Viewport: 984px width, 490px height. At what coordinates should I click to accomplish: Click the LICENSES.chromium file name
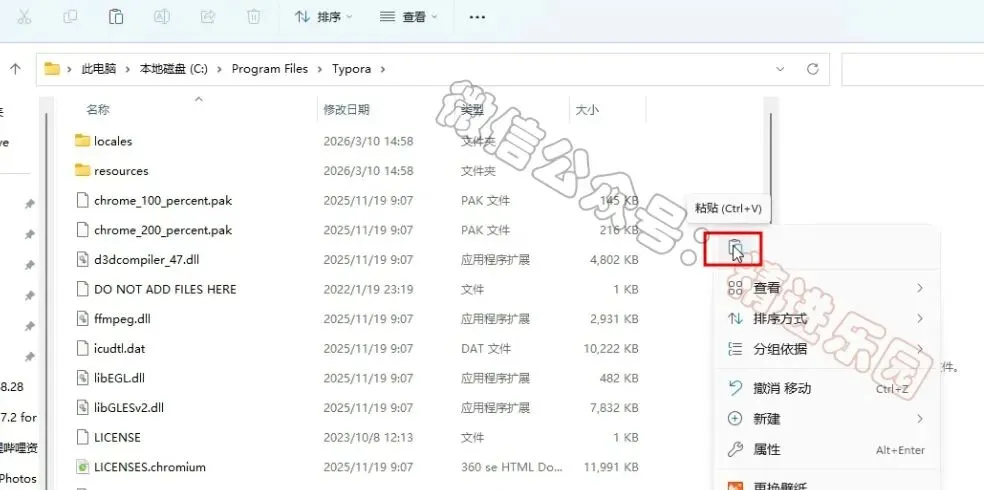150,467
